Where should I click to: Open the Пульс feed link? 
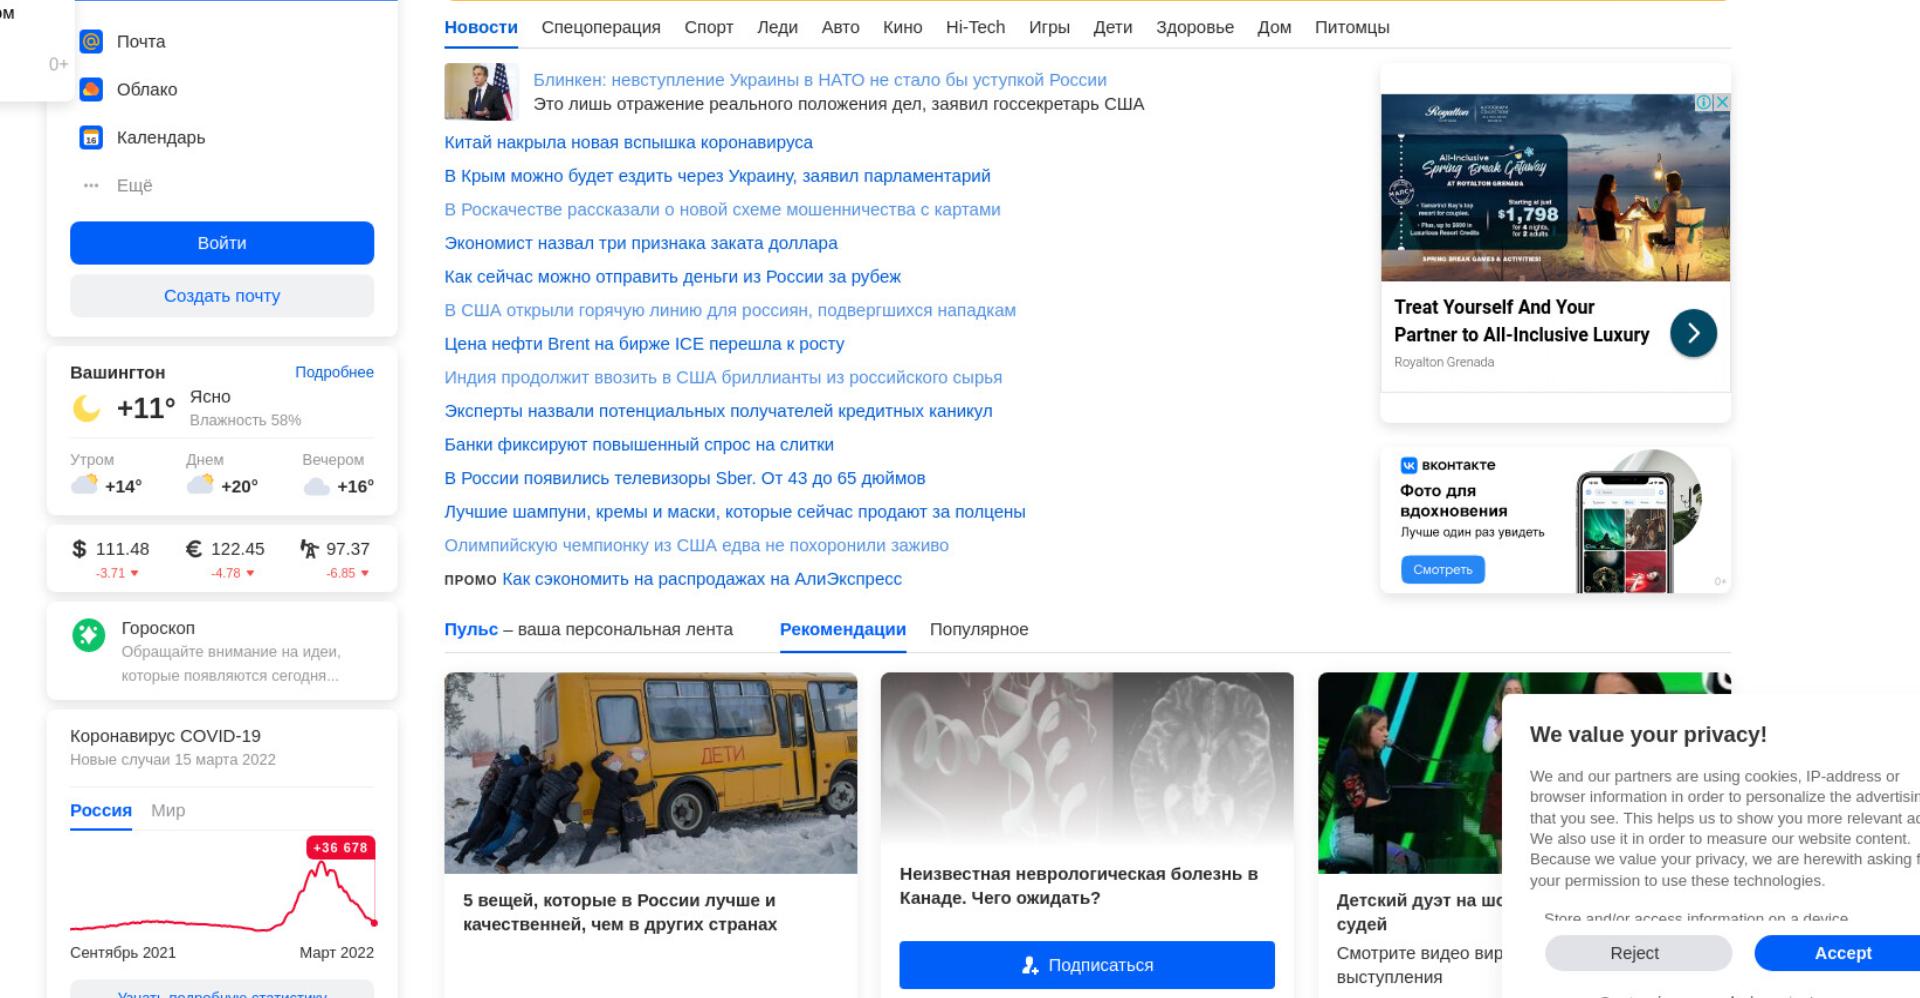tap(471, 629)
